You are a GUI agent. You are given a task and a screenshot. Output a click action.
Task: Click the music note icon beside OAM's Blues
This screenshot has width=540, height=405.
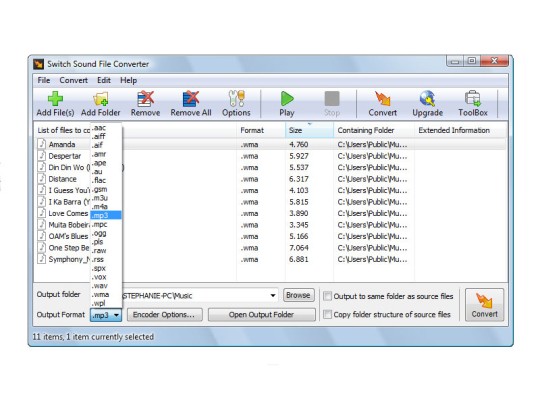[x=42, y=236]
